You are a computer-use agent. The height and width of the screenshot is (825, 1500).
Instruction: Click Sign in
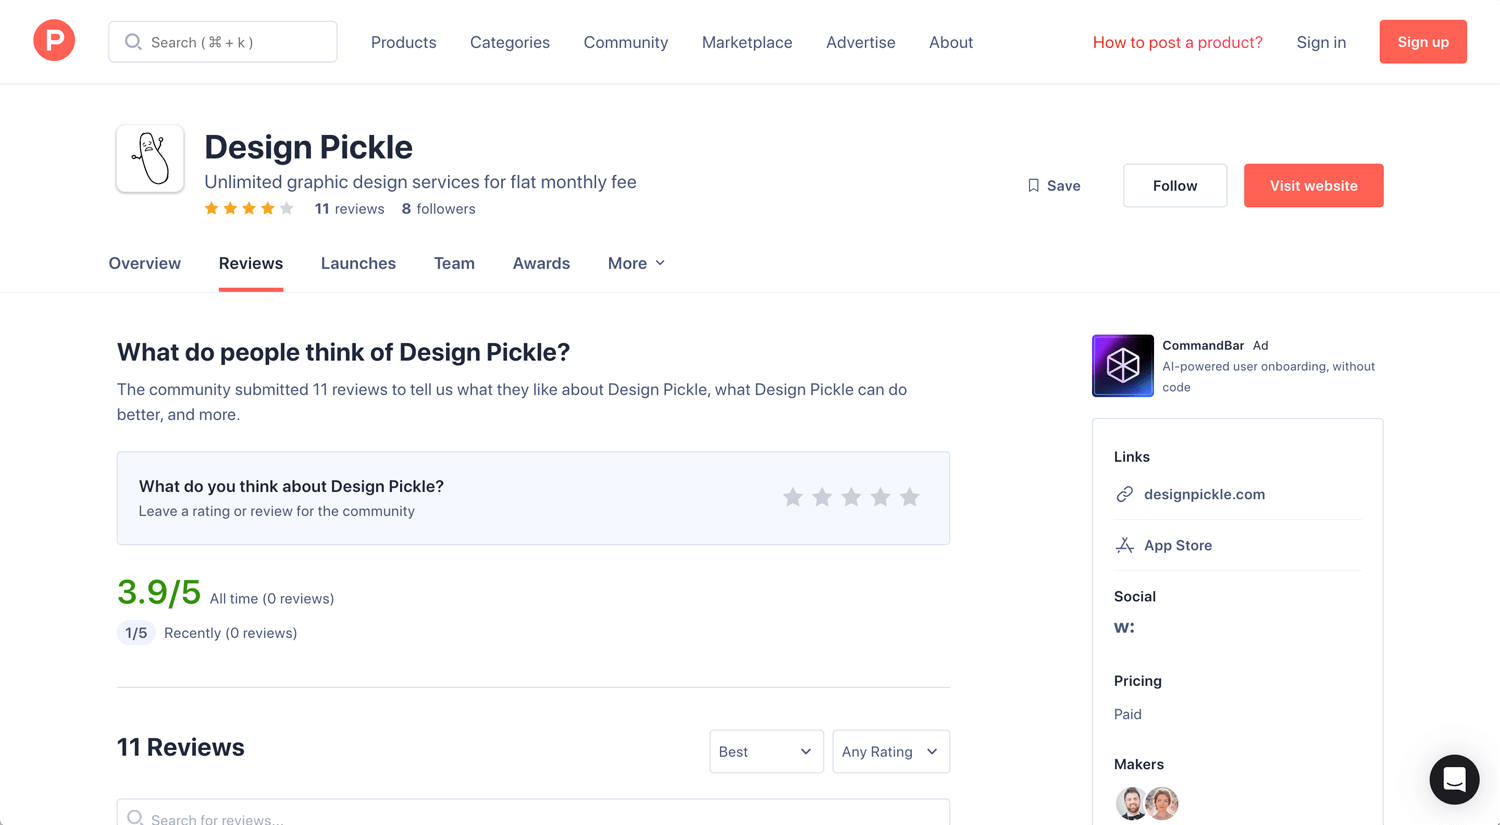(x=1321, y=42)
